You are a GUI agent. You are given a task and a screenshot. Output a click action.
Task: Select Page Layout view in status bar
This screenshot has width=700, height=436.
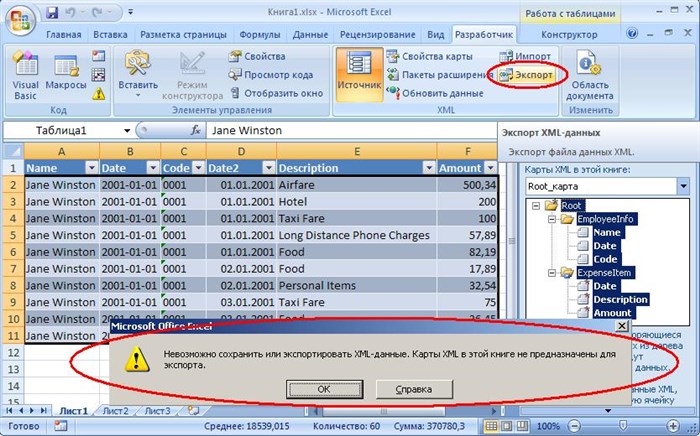point(507,426)
